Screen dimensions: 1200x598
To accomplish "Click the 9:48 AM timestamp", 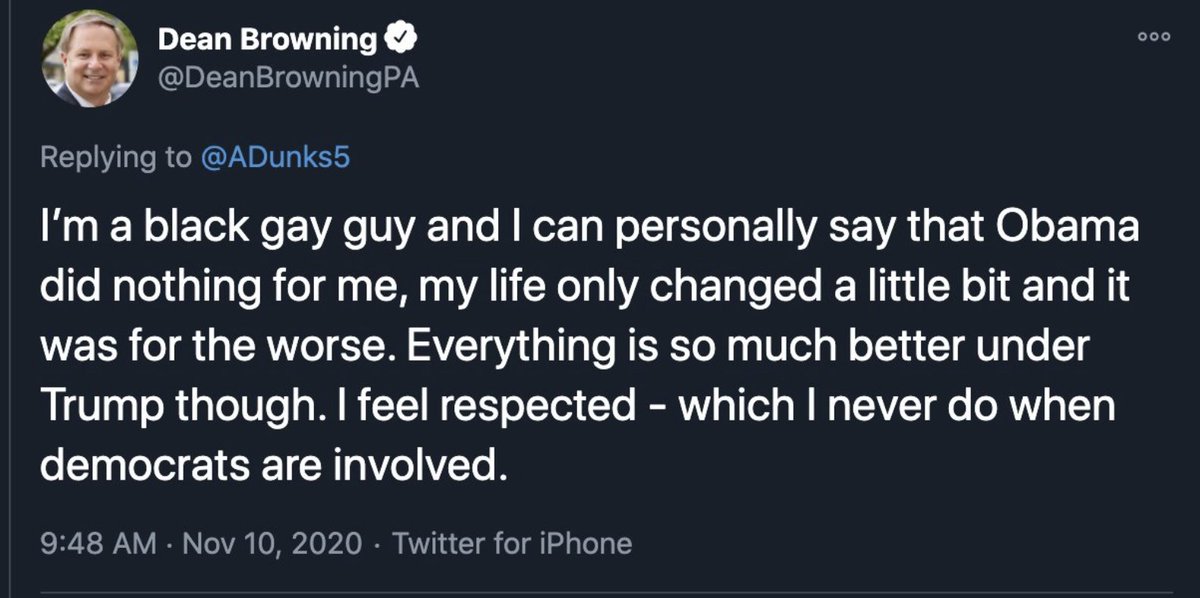I will click(98, 544).
